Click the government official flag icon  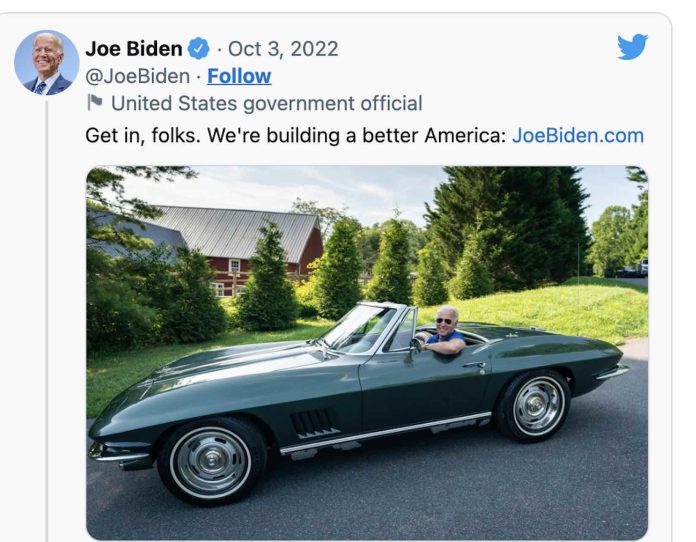tap(96, 102)
